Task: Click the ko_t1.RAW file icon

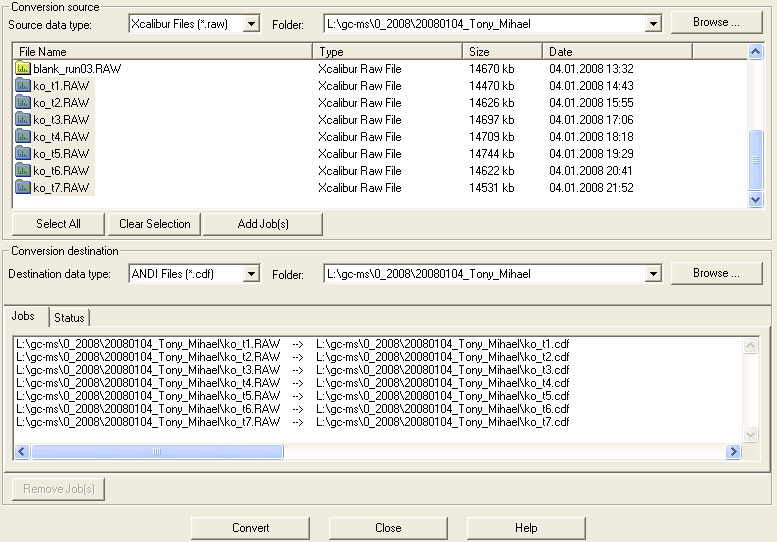Action: click(x=23, y=86)
